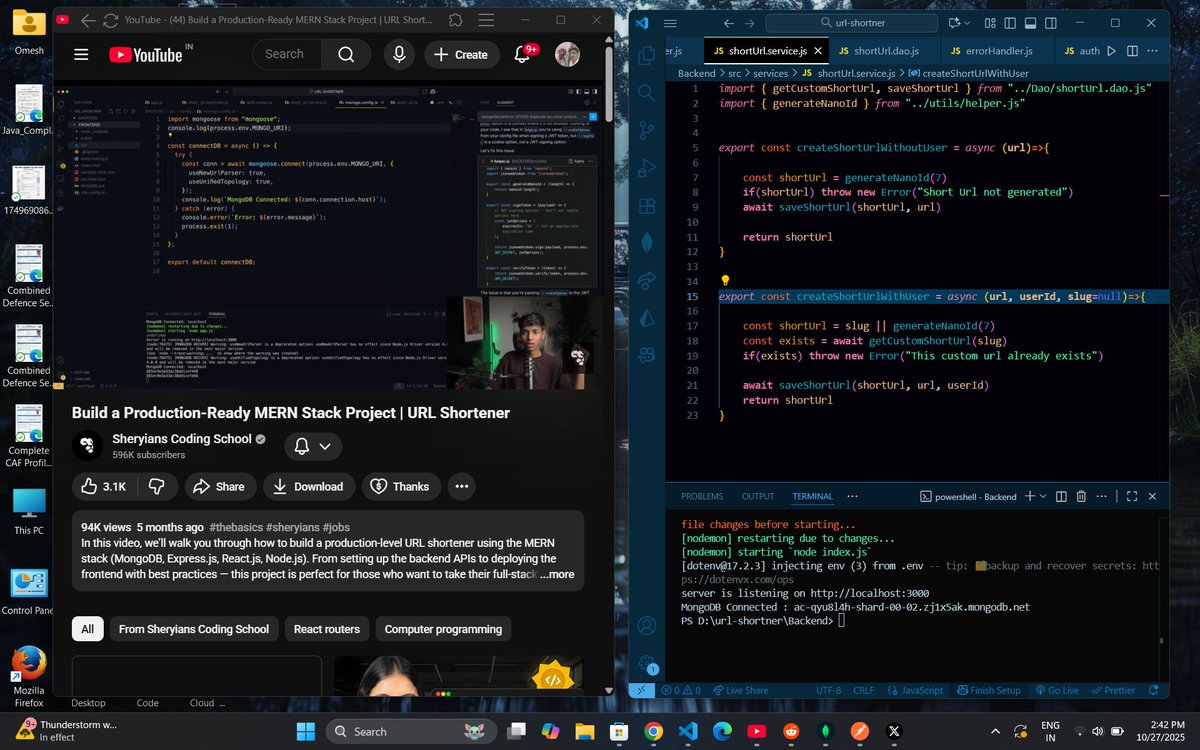The height and width of the screenshot is (750, 1200).
Task: Open the YouTube guide hamburger menu
Action: 81,55
